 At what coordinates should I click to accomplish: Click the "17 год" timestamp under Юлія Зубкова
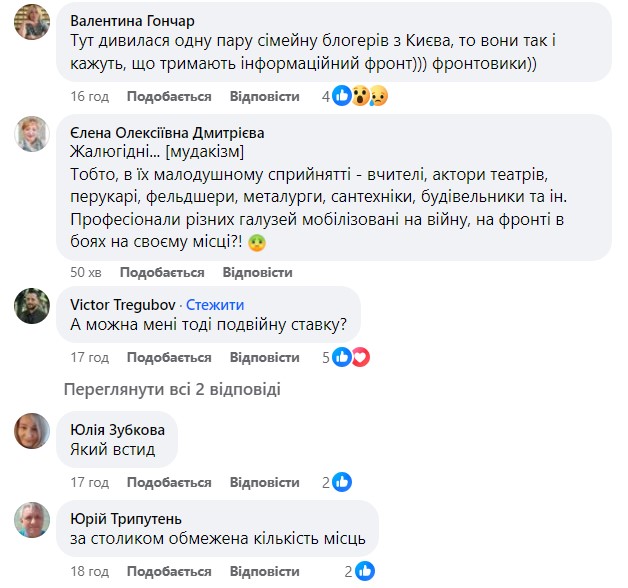coord(89,483)
